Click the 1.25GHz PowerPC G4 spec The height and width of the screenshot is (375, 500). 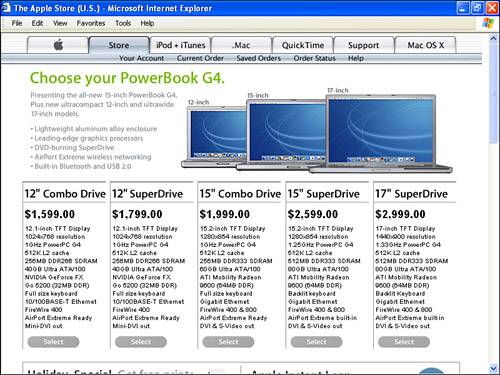click(320, 245)
